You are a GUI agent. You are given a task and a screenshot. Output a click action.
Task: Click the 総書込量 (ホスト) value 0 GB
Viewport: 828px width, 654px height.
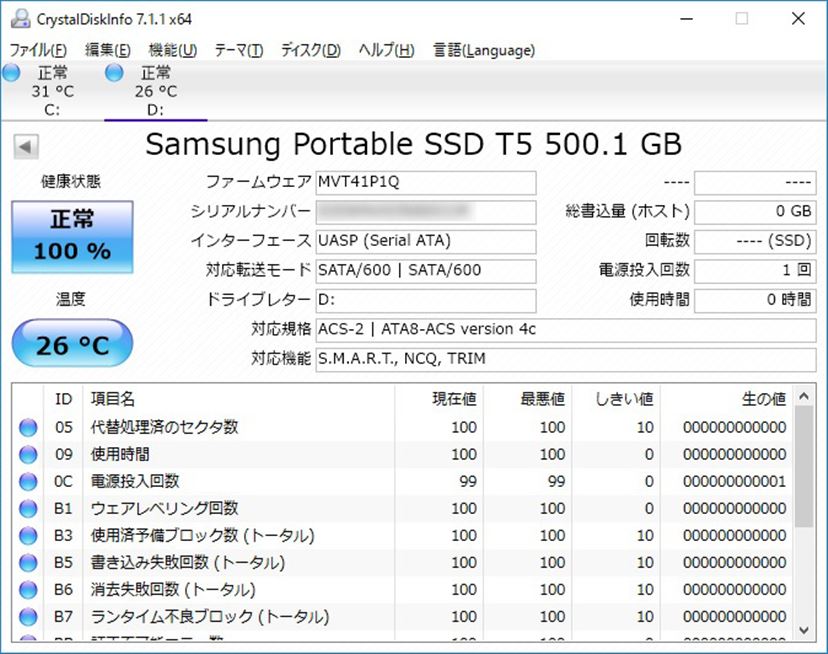point(755,212)
